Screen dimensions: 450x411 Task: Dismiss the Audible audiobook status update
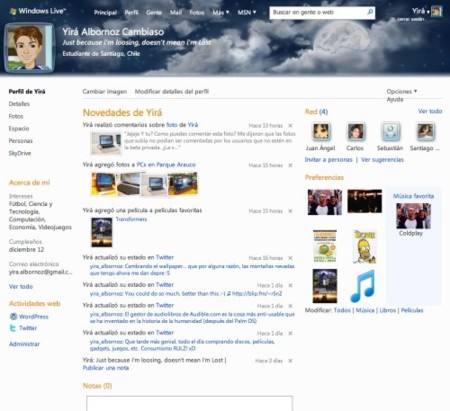tap(290, 306)
